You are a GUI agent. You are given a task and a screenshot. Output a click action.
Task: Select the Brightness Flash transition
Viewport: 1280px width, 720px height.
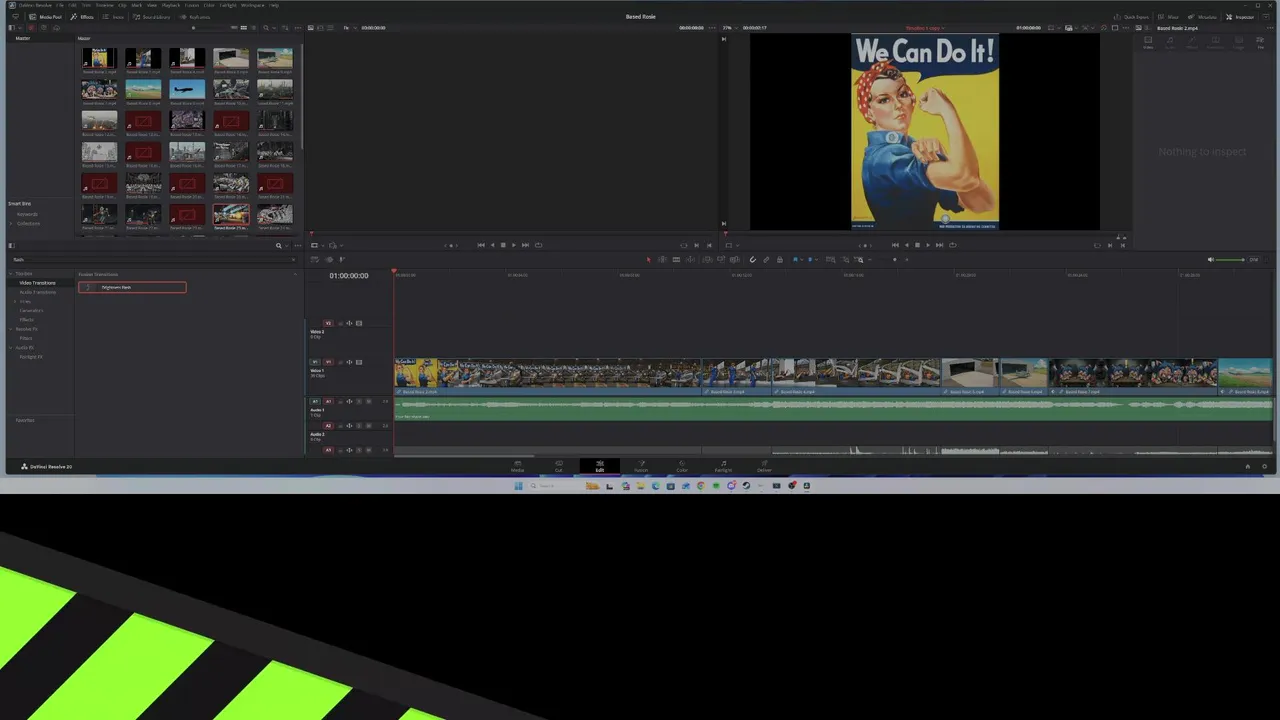(132, 287)
